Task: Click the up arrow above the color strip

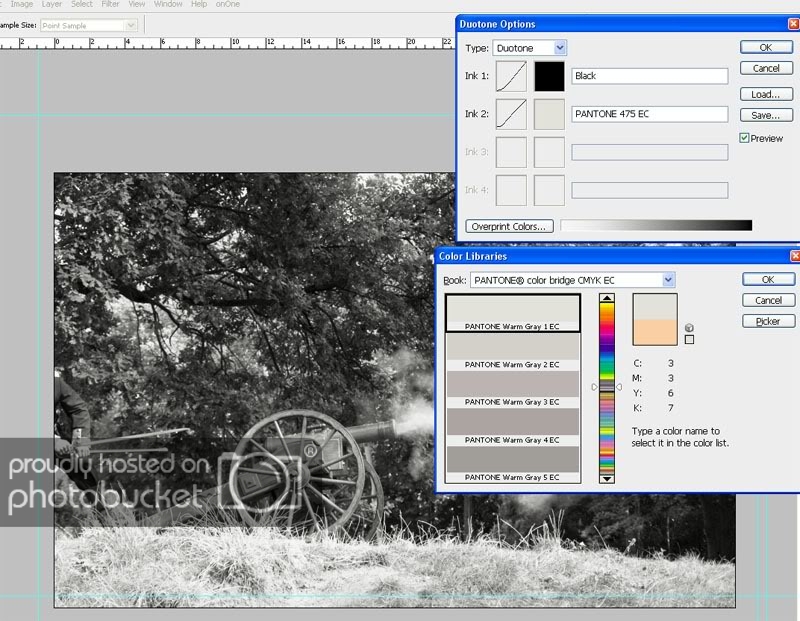Action: point(606,298)
